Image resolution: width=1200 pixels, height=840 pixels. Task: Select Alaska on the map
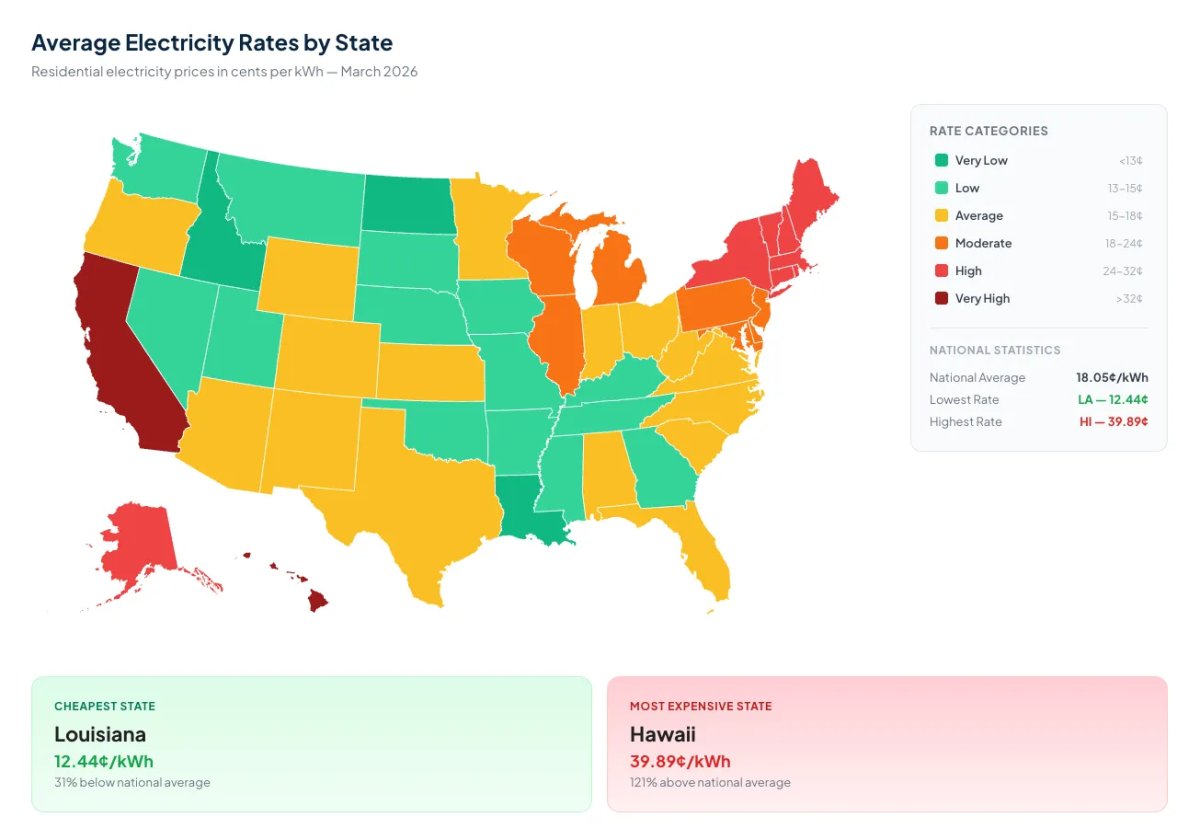140,545
